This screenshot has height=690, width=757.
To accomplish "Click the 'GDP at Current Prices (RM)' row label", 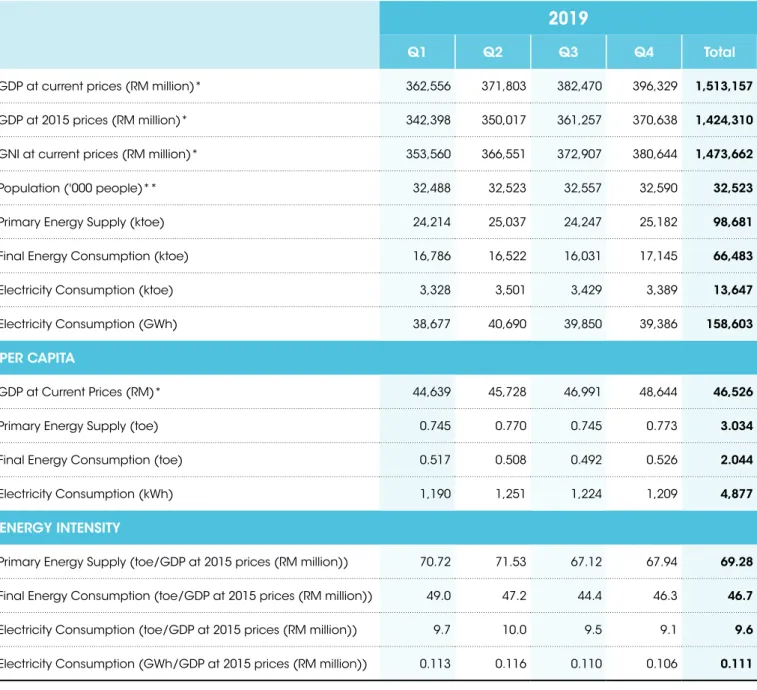I will [80, 392].
